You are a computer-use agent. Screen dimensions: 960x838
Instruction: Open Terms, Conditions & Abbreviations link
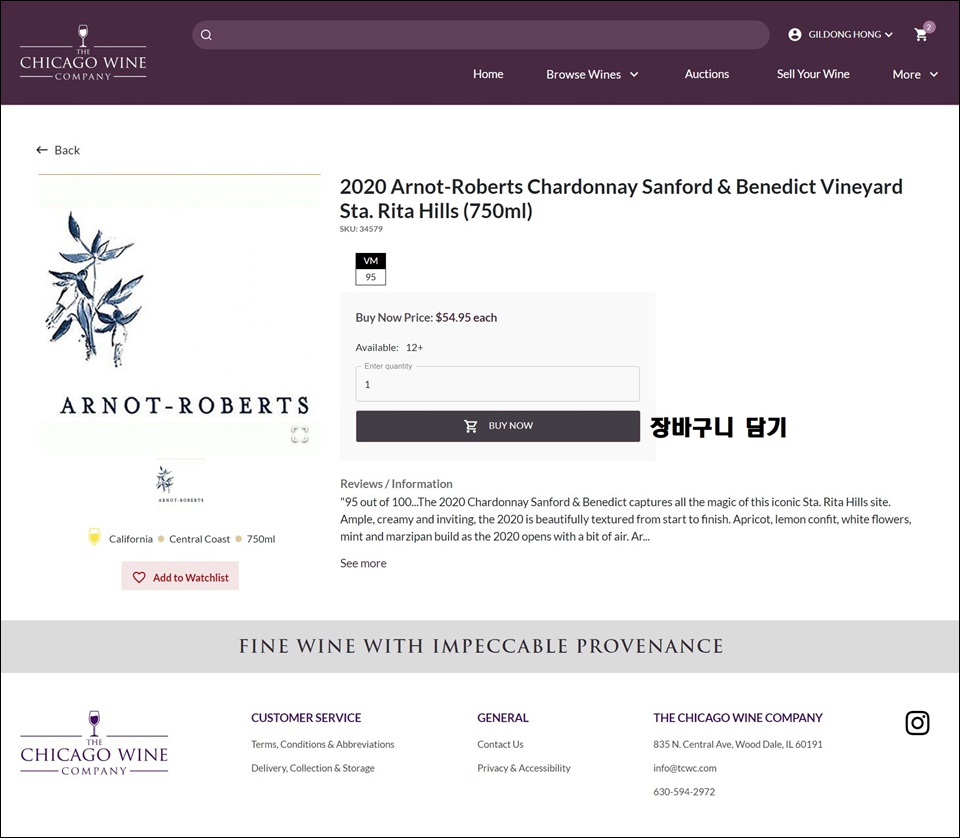[x=323, y=744]
